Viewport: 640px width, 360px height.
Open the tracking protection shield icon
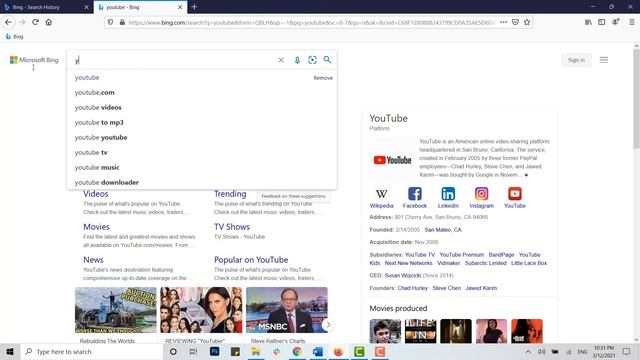coord(111,22)
